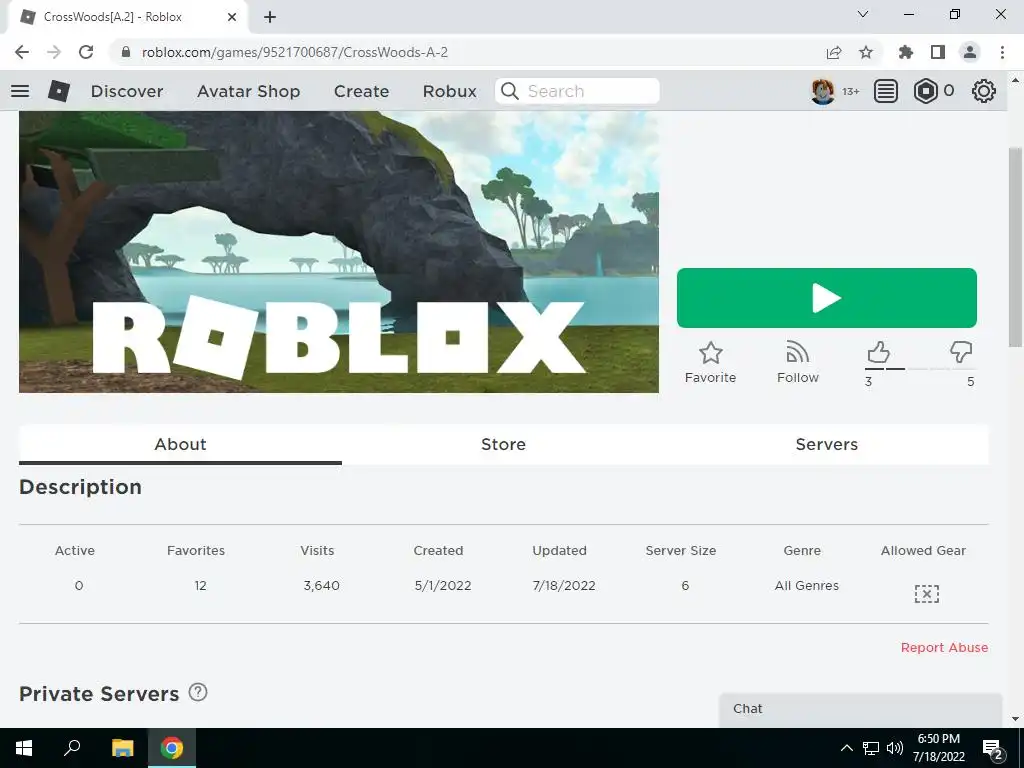The height and width of the screenshot is (768, 1024).
Task: Click the Report Abuse link
Action: [x=944, y=647]
